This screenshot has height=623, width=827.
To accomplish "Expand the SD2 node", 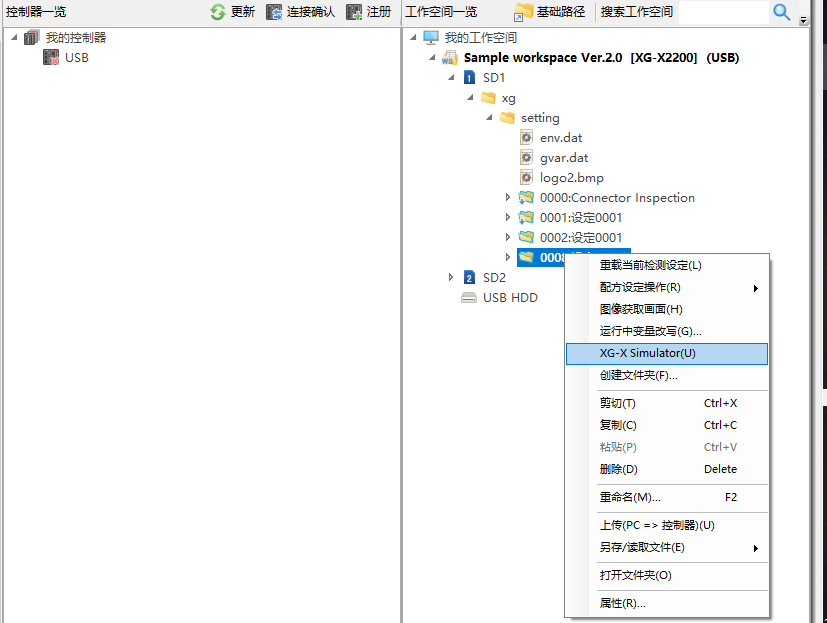I will [450, 277].
